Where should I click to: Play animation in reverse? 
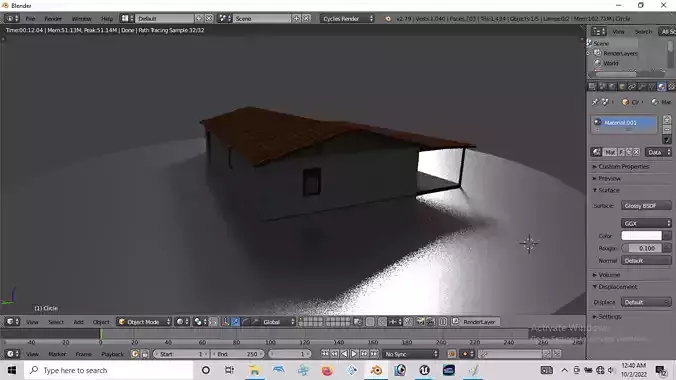[344, 354]
